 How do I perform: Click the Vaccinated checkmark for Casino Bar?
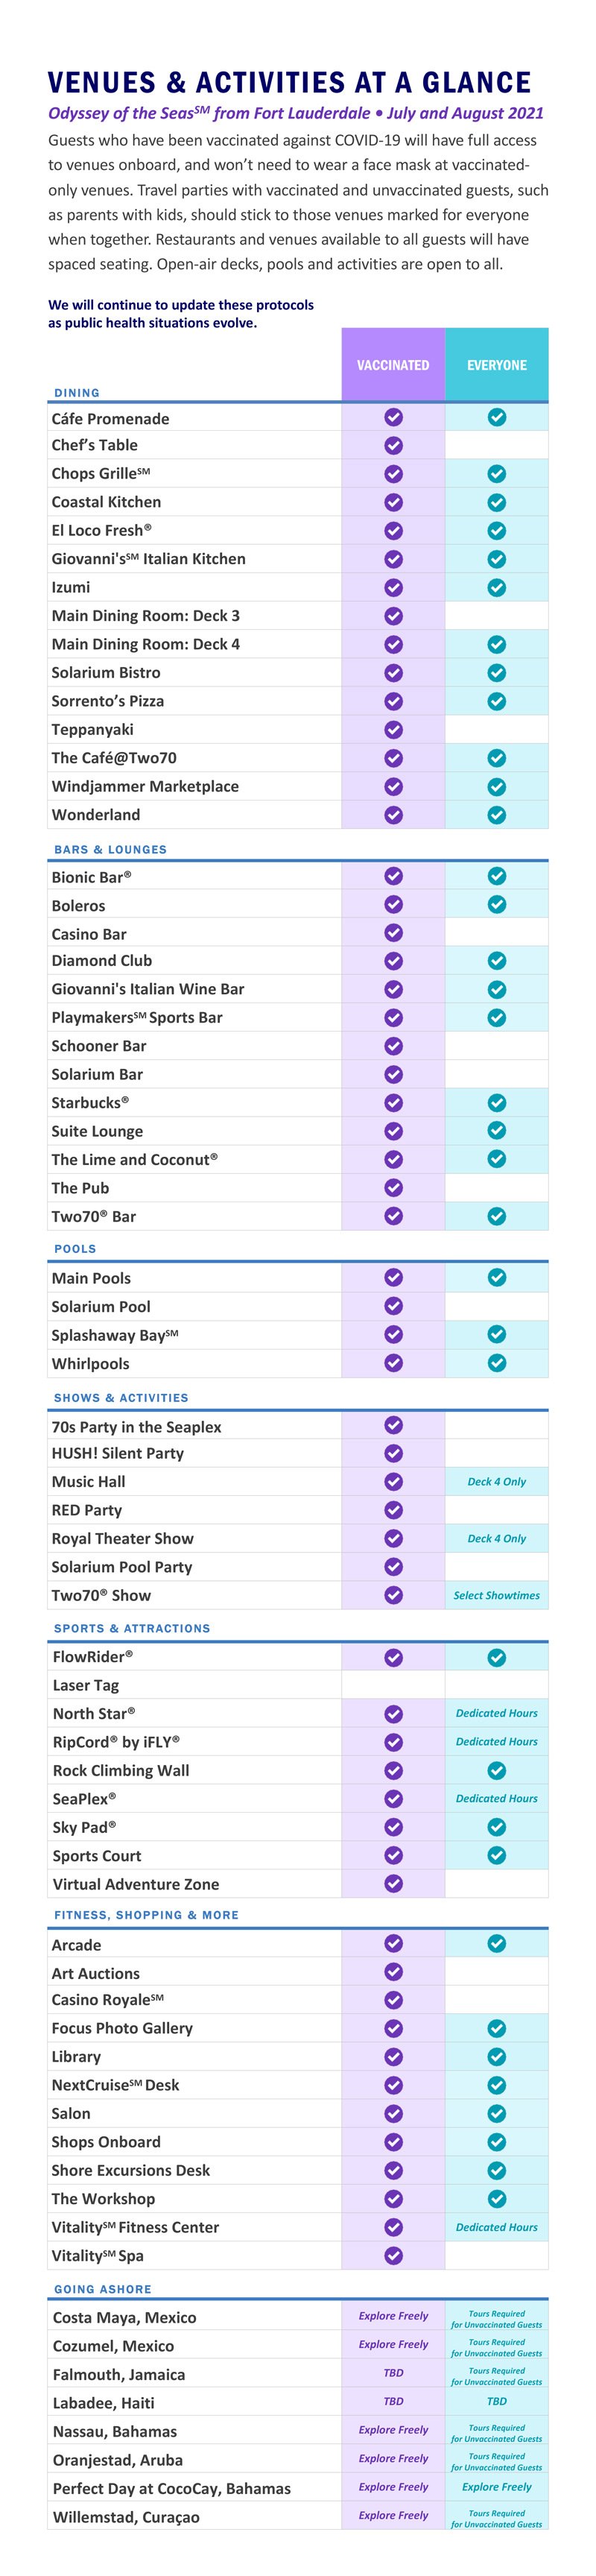click(x=393, y=932)
